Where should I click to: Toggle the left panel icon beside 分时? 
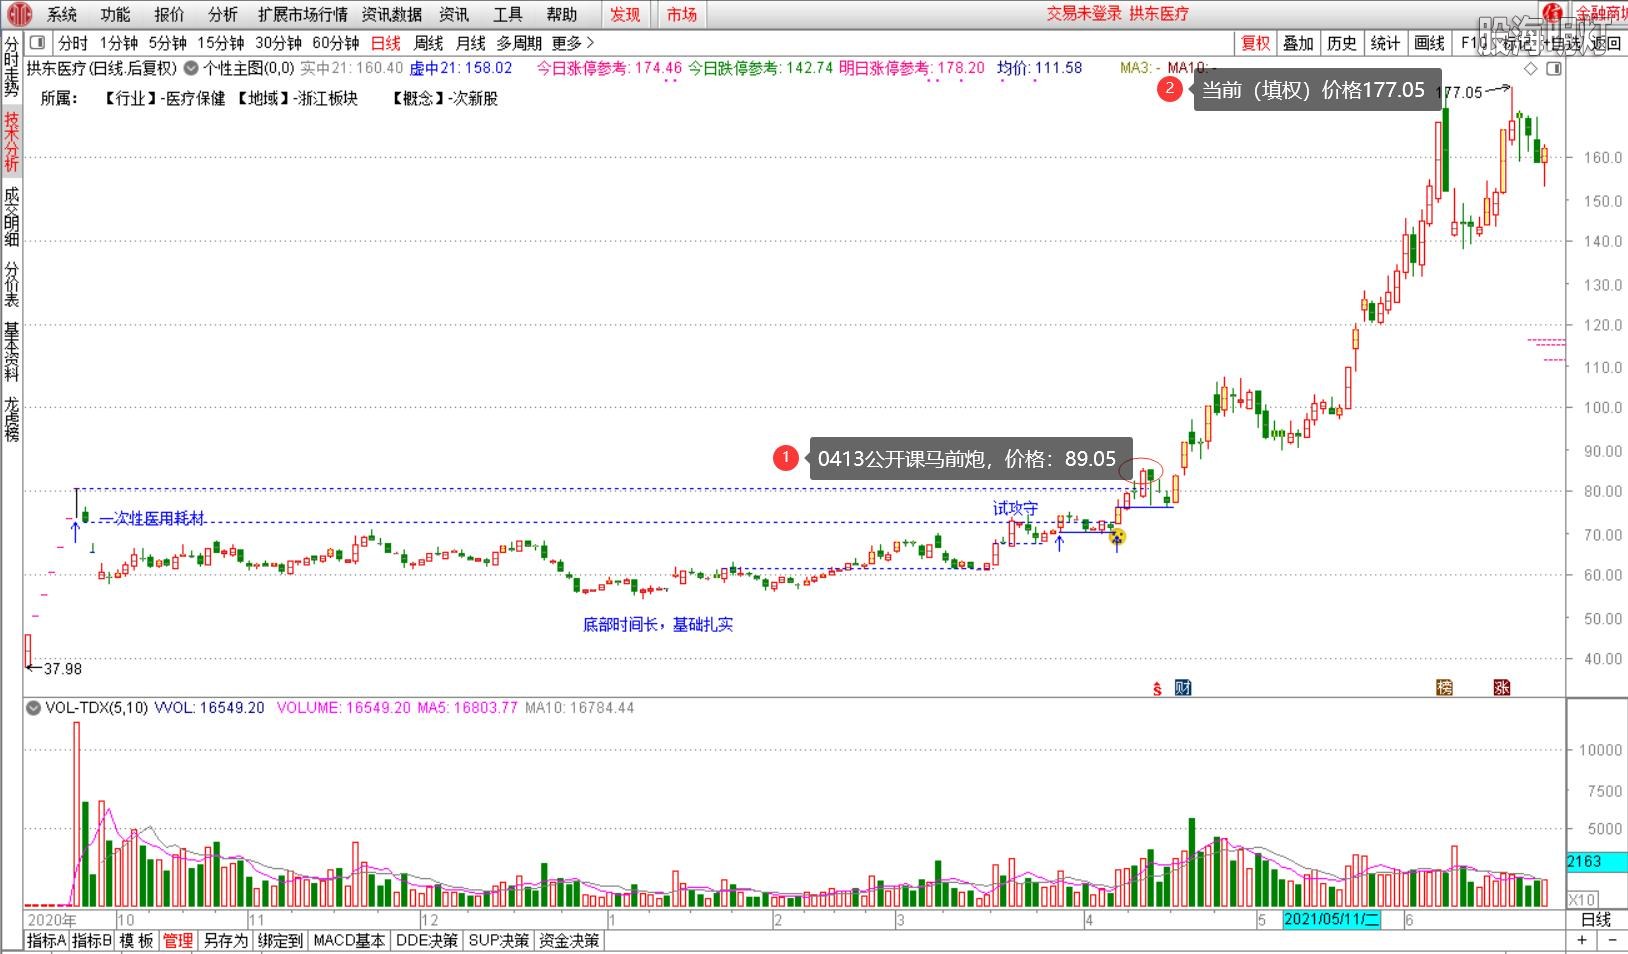(x=38, y=43)
